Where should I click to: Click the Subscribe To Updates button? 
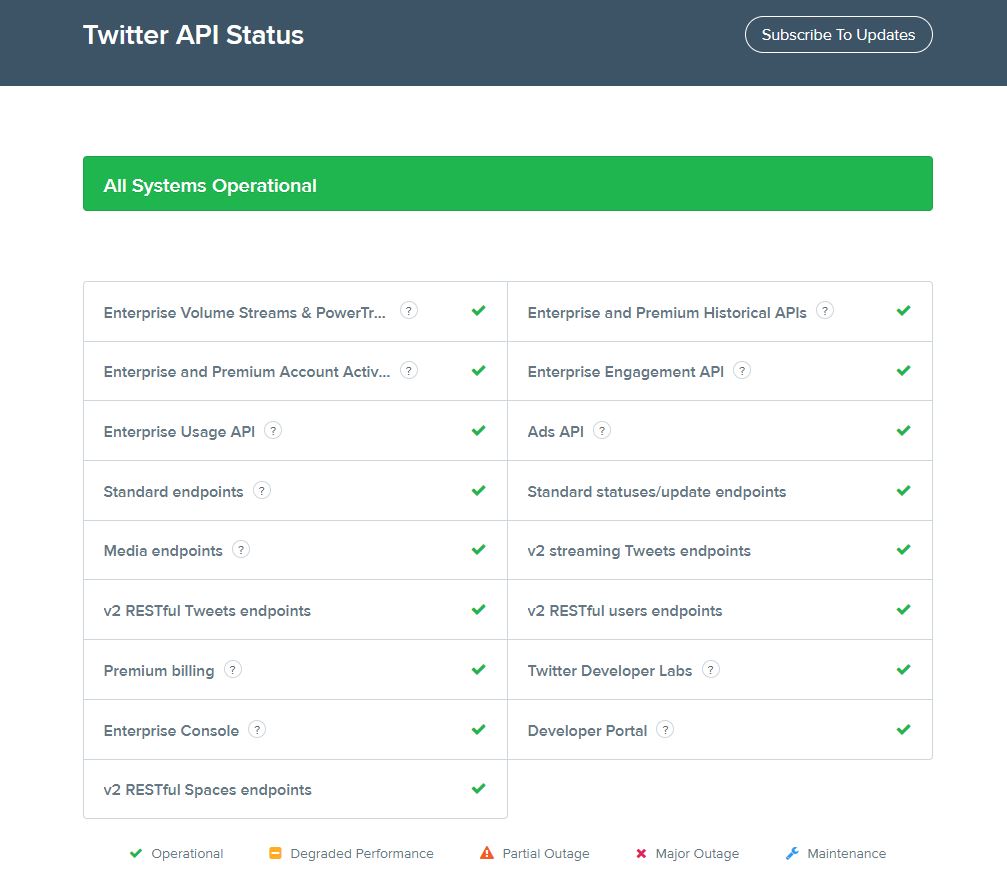point(838,35)
